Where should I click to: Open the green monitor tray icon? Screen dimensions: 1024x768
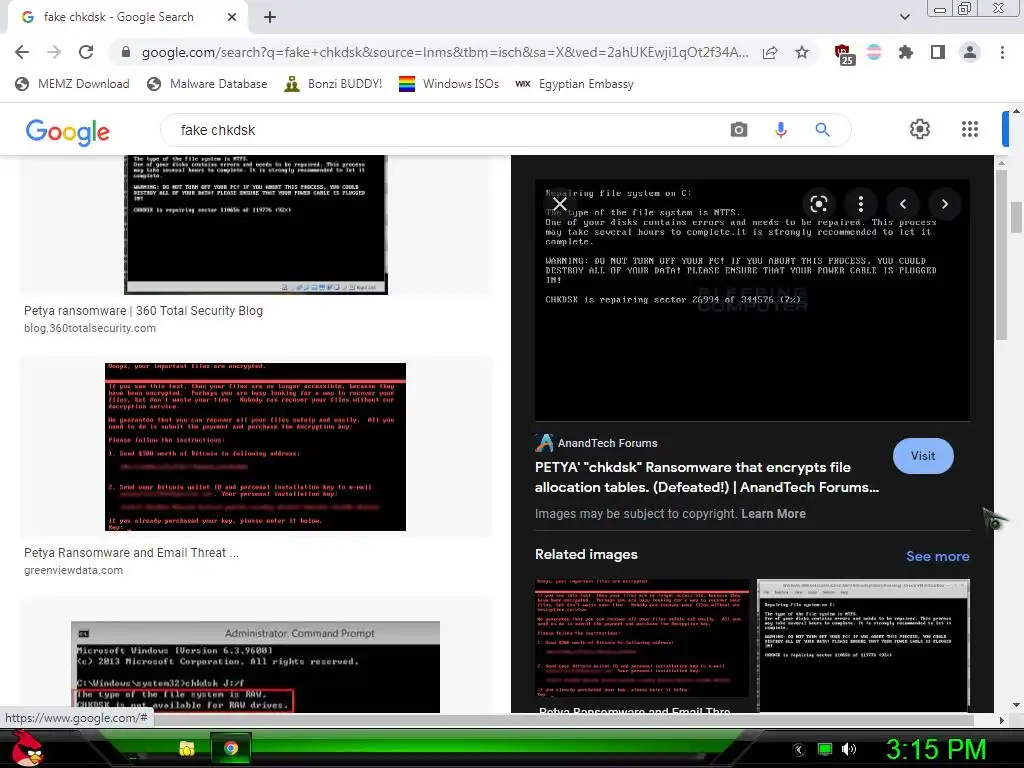click(825, 749)
